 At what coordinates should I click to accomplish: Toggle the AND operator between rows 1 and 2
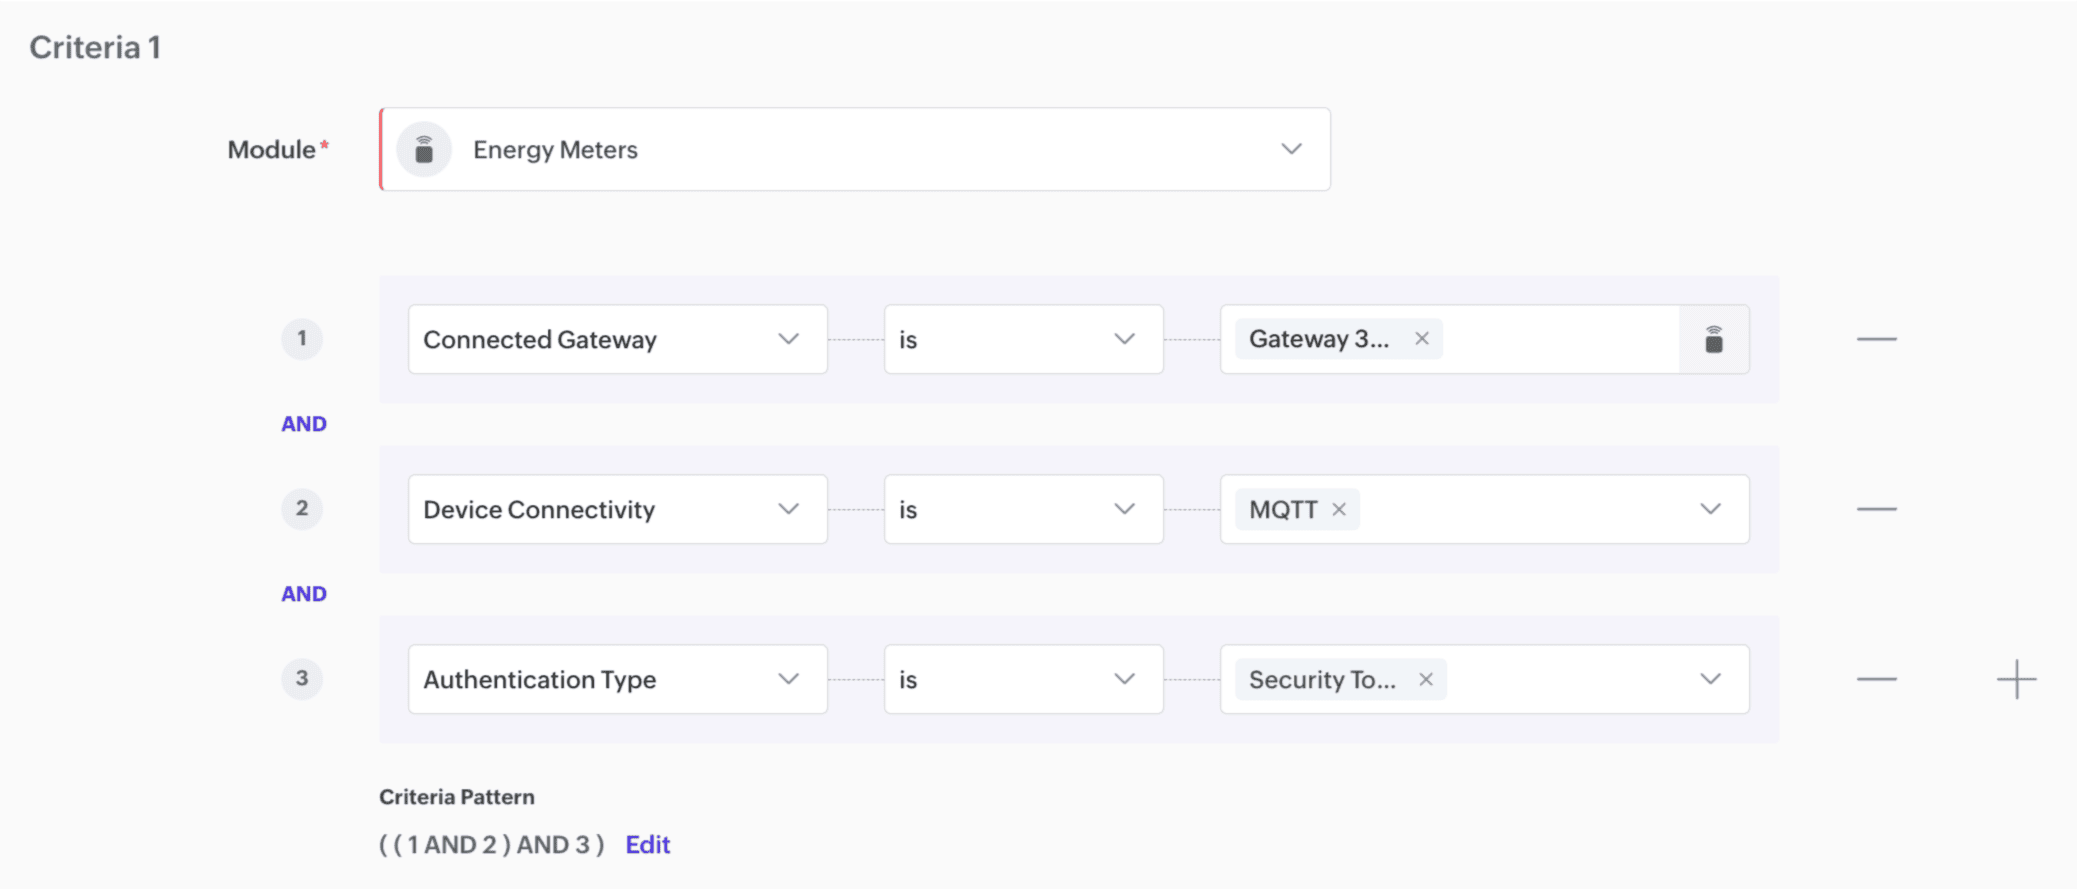tap(304, 424)
